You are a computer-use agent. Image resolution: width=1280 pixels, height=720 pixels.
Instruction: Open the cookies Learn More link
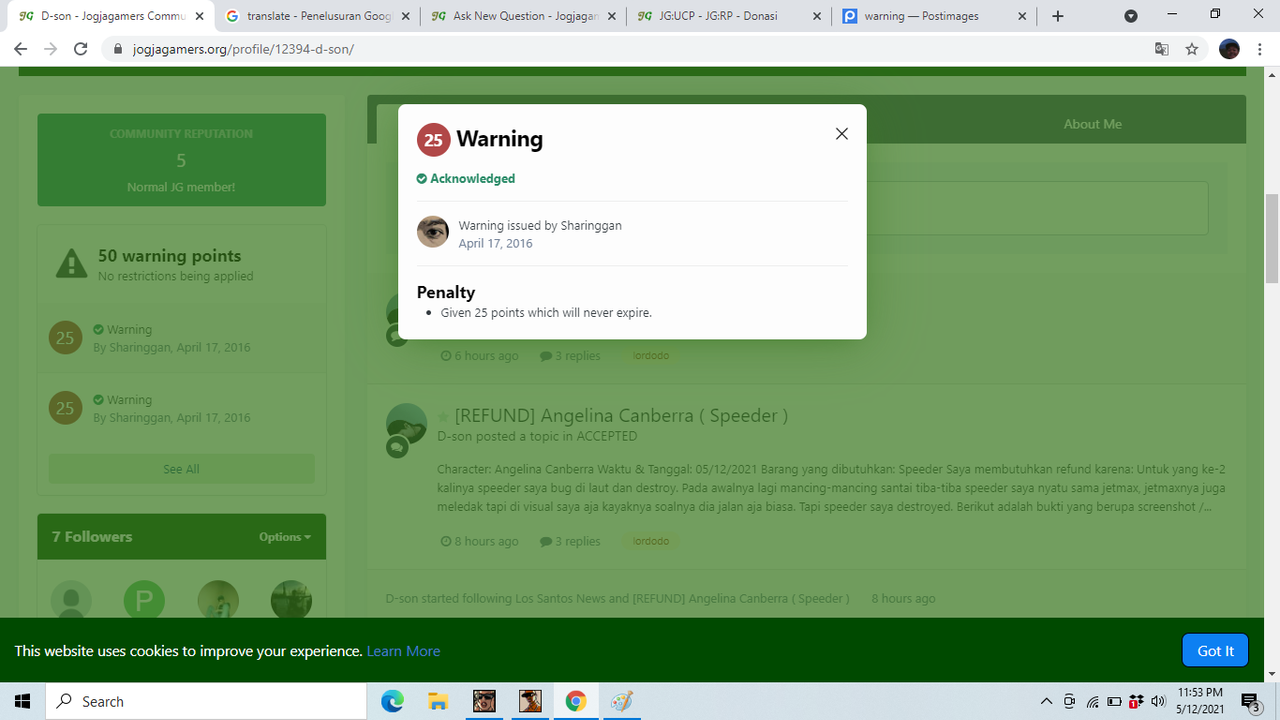pyautogui.click(x=403, y=651)
